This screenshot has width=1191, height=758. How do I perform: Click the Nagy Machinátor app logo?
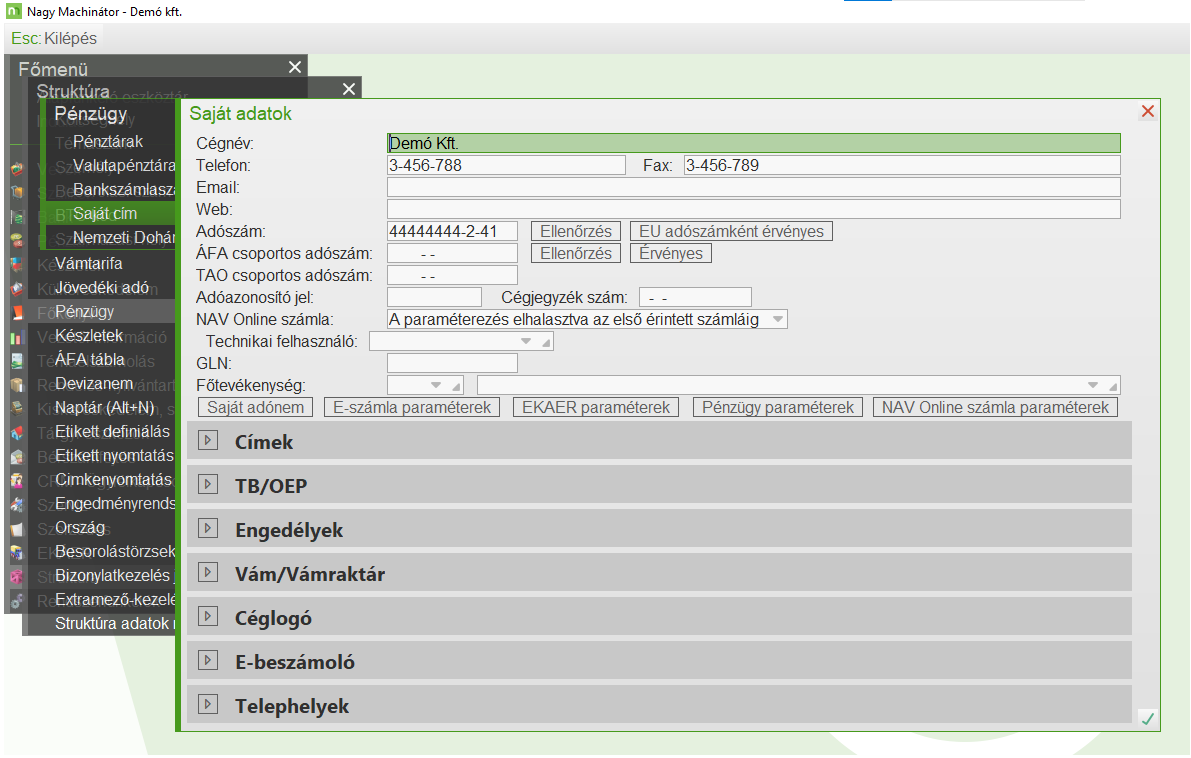(x=14, y=11)
